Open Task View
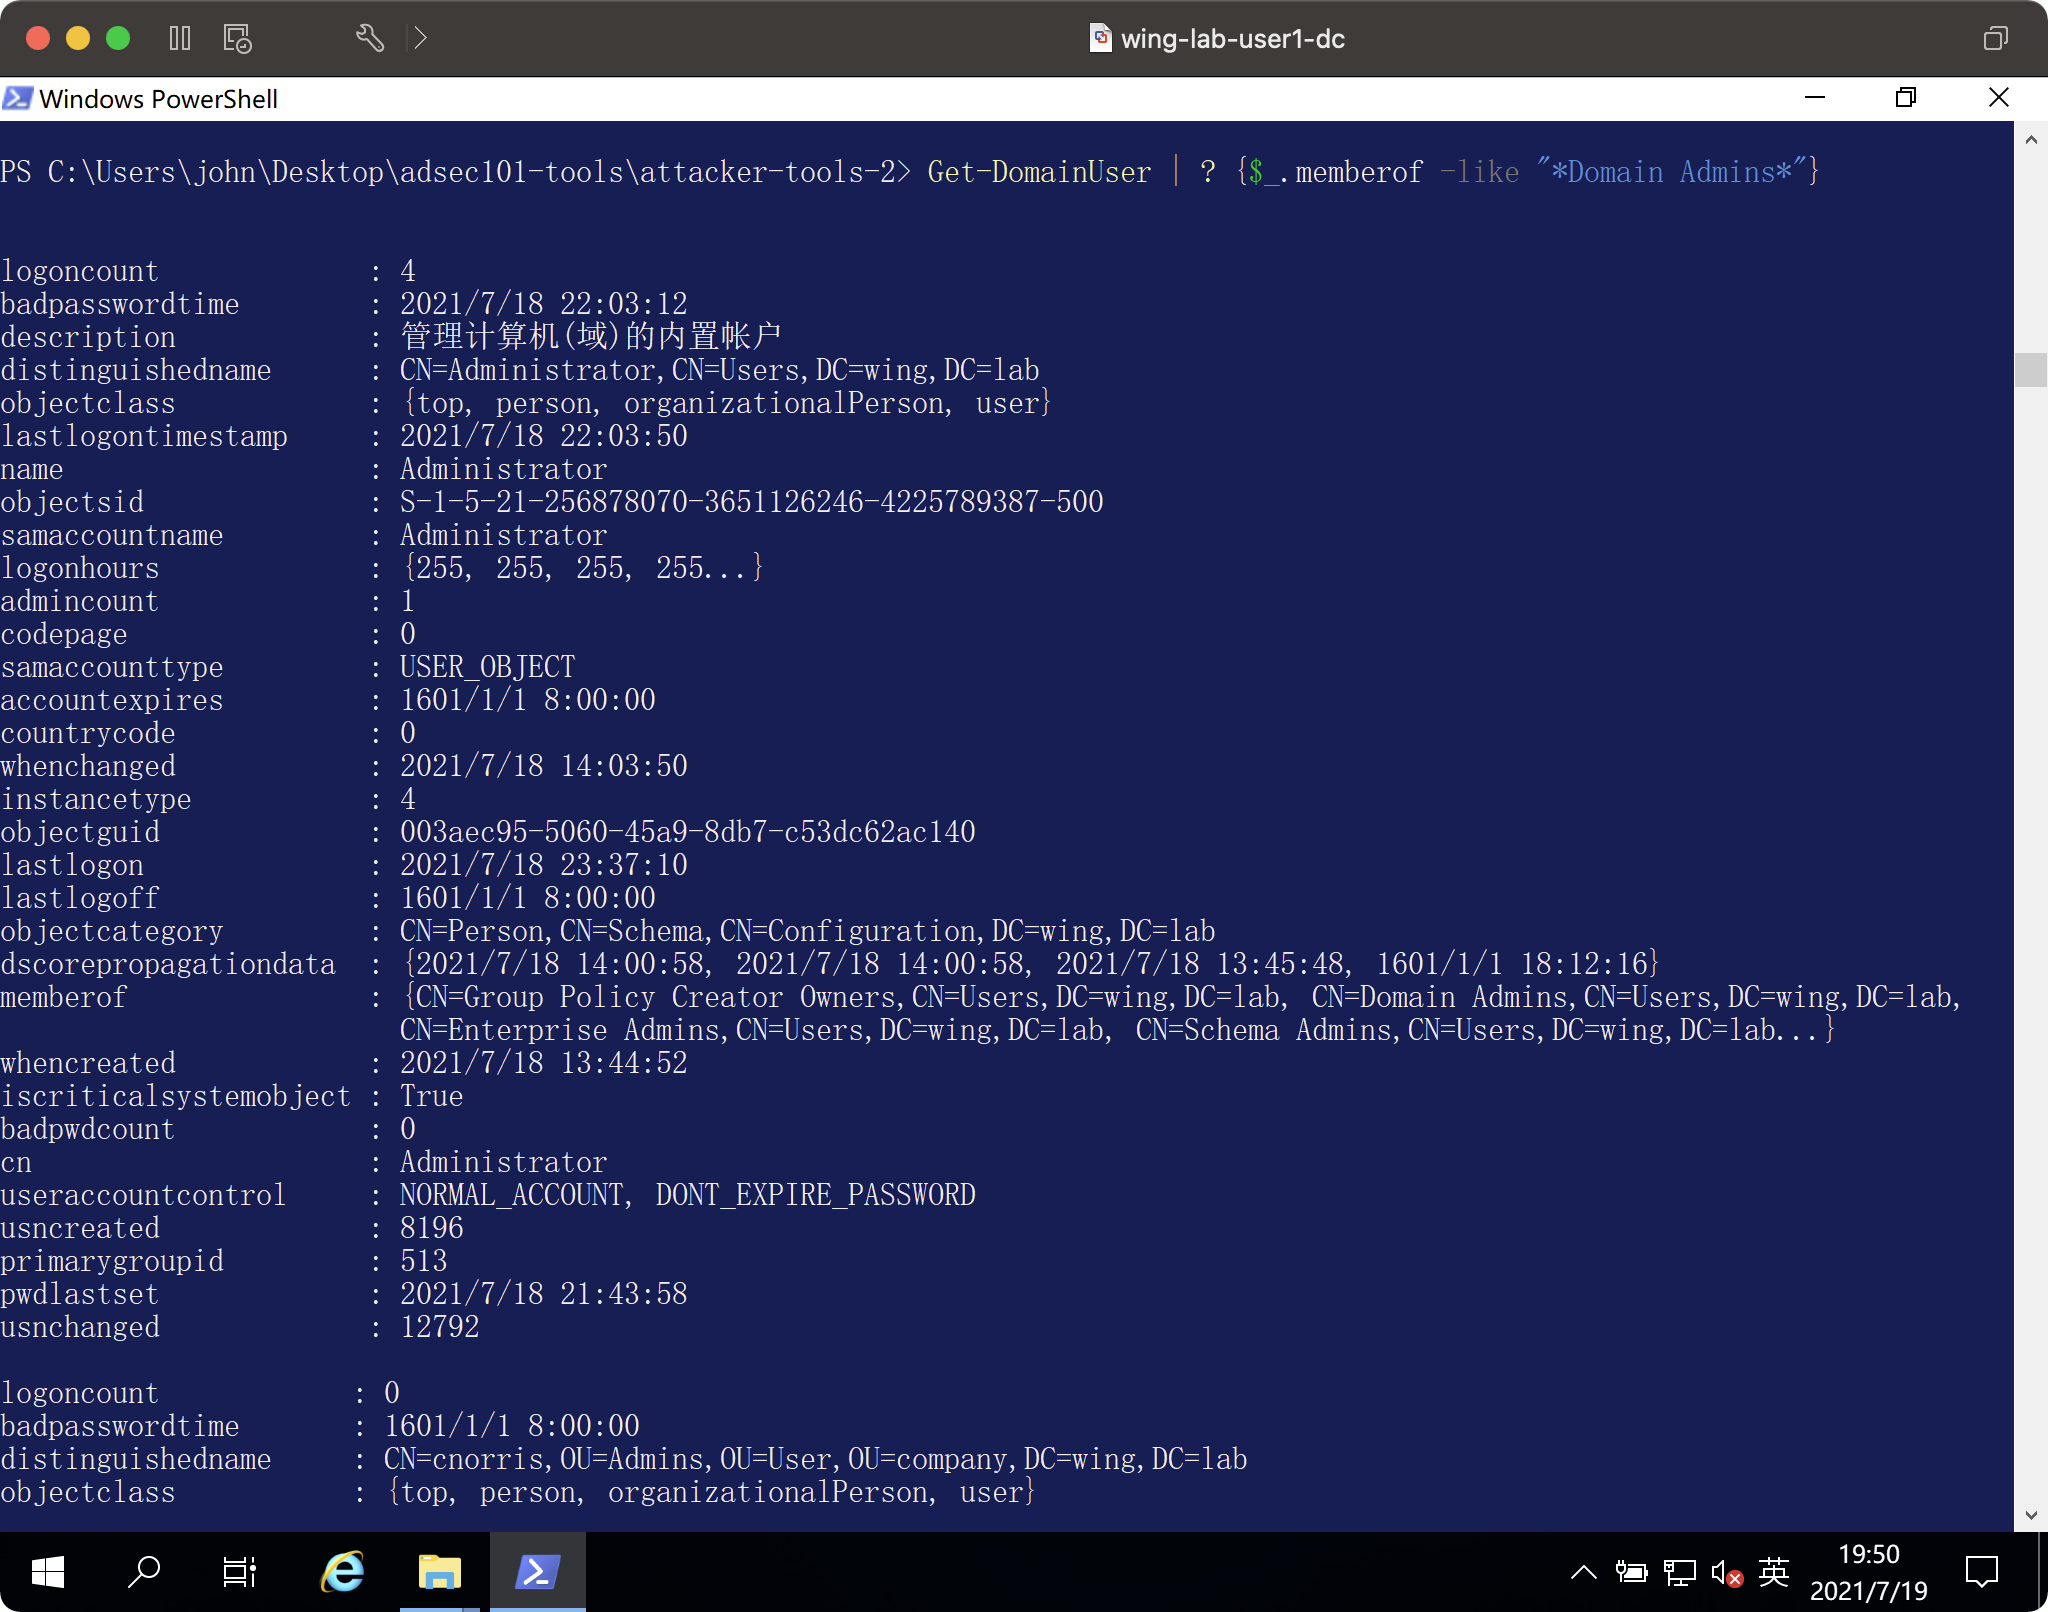Image resolution: width=2048 pixels, height=1612 pixels. pos(240,1572)
